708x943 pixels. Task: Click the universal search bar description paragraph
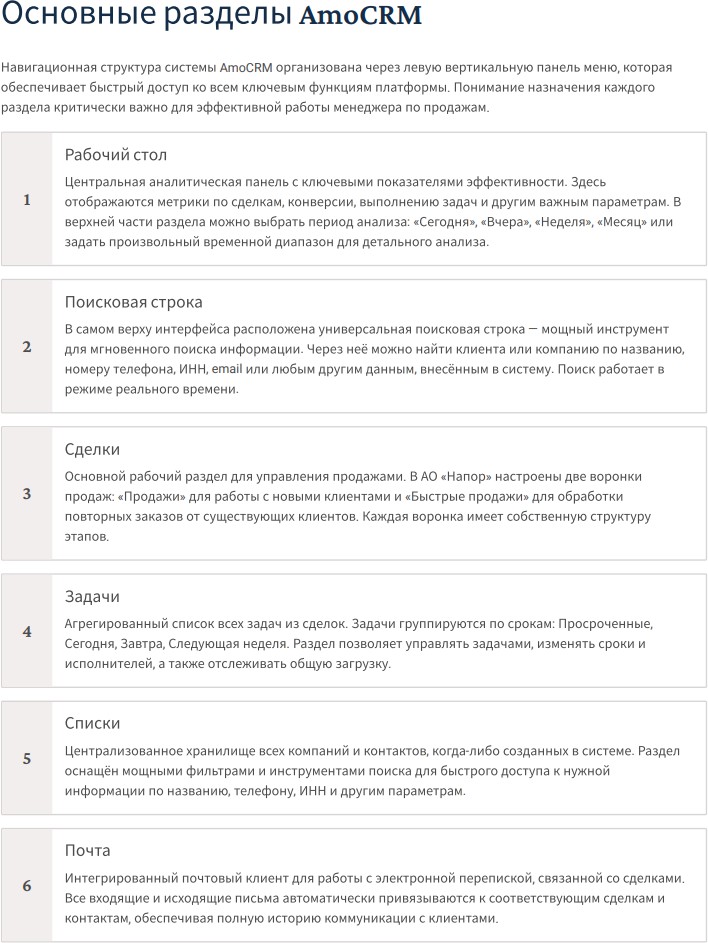click(372, 359)
